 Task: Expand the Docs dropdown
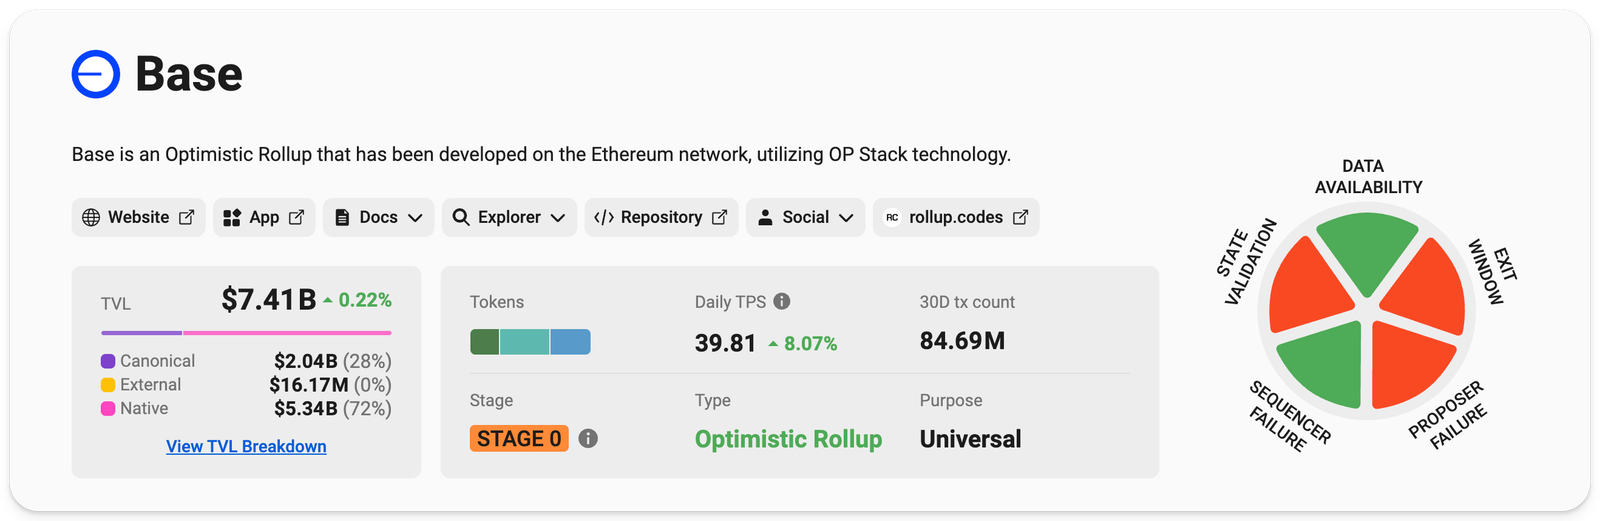click(x=378, y=217)
